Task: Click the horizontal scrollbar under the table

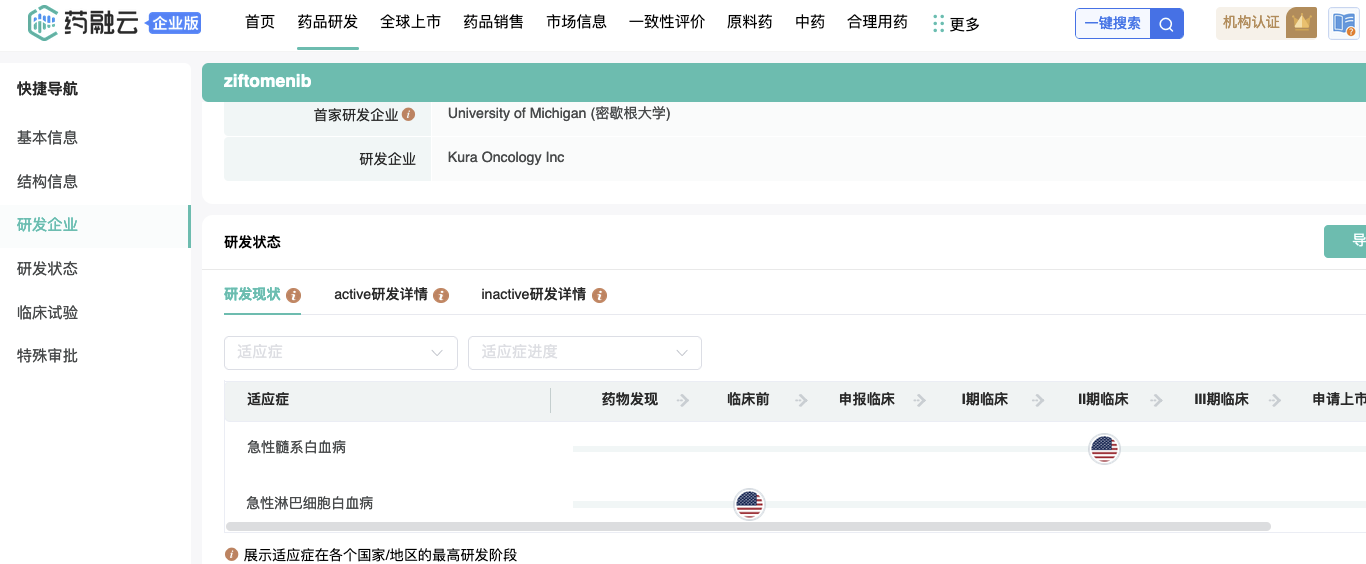Action: click(748, 526)
